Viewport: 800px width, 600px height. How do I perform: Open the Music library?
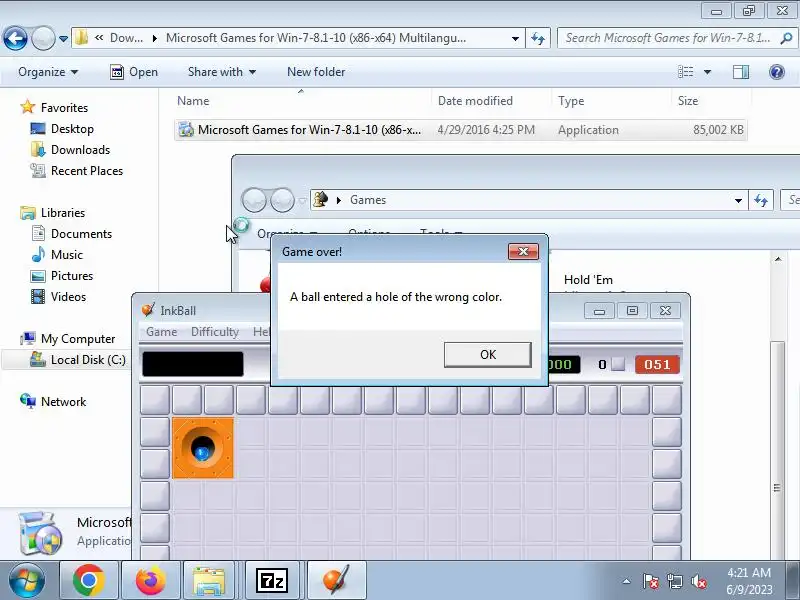[66, 254]
